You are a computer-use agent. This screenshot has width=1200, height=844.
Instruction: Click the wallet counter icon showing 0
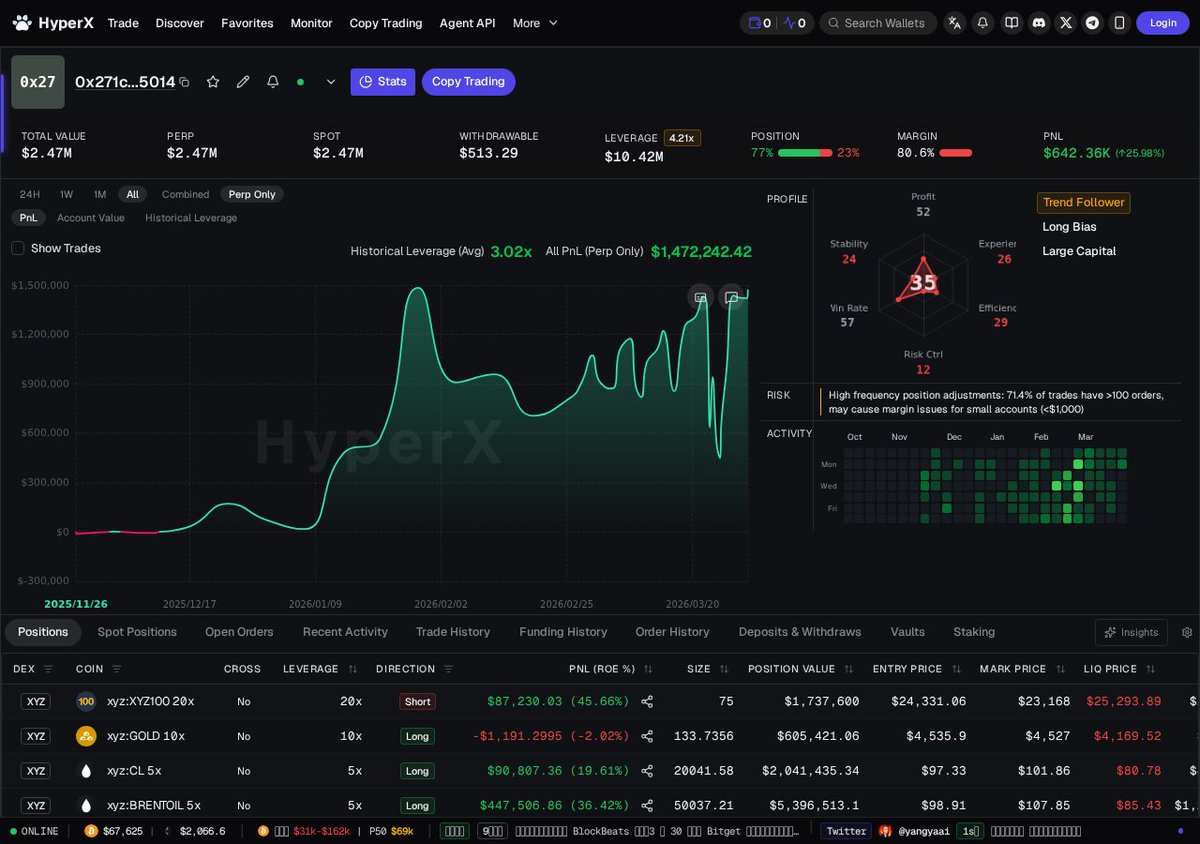(x=759, y=23)
